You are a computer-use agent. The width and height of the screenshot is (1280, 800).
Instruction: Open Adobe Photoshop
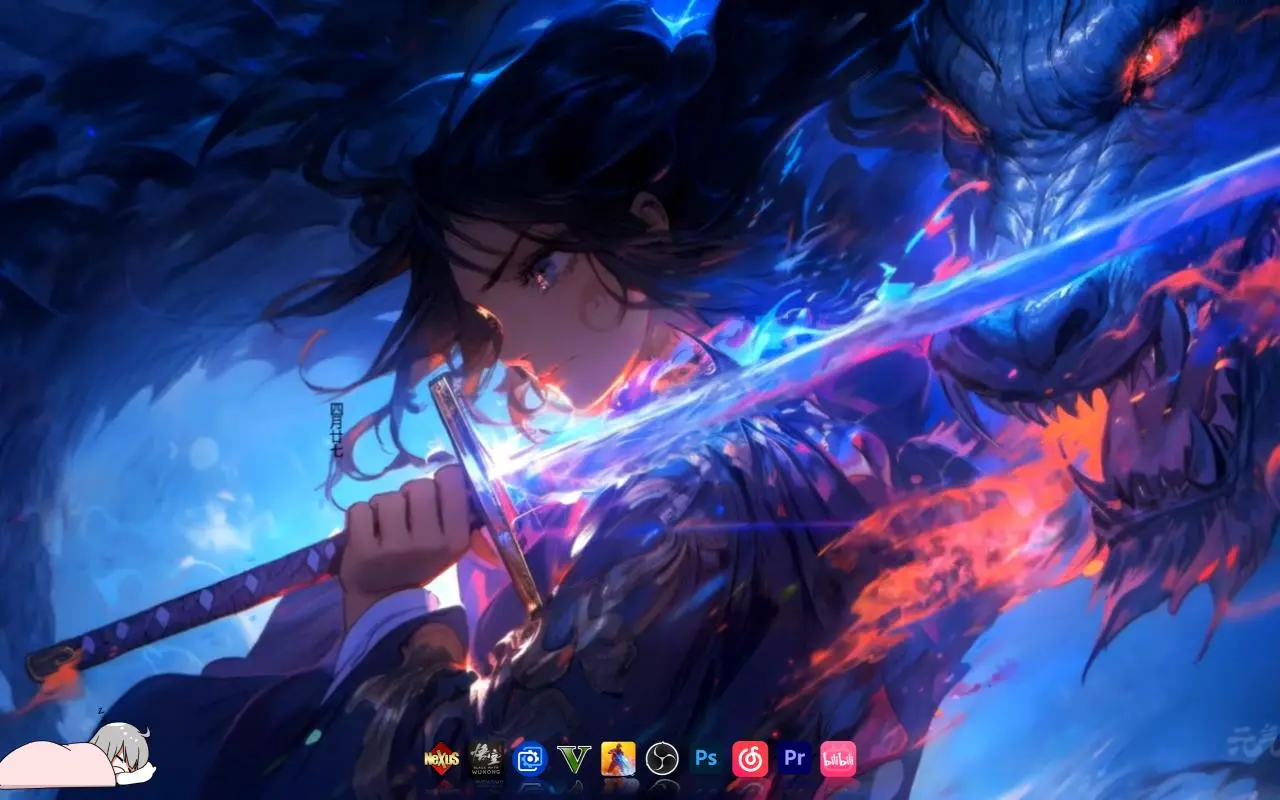[x=706, y=759]
